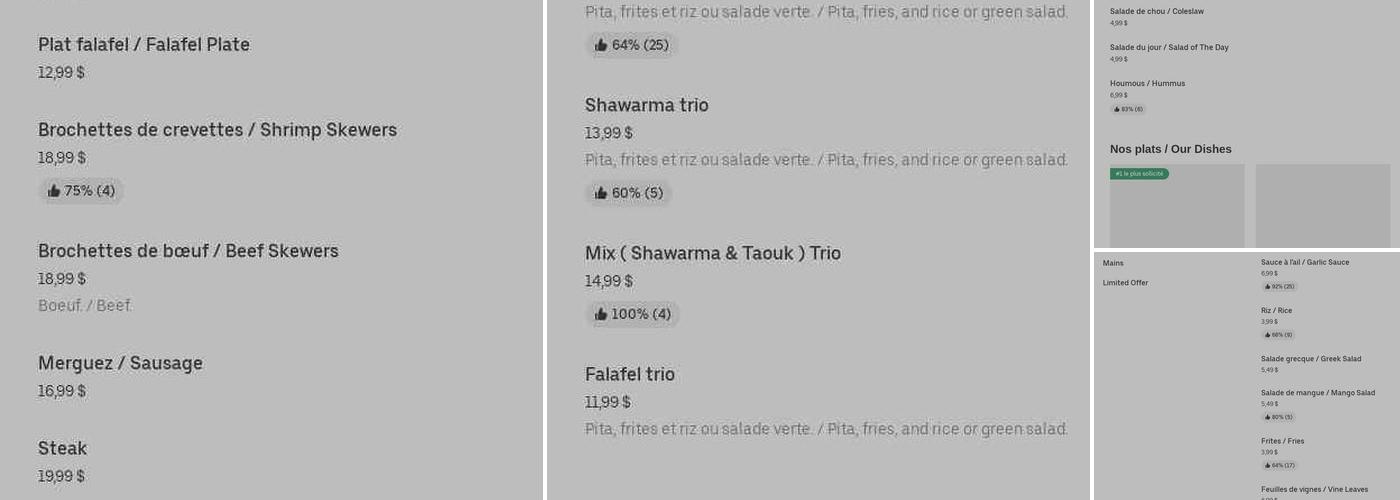Click Mango Salad thumbs-up rating icon
Viewport: 1400px width, 500px height.
tap(1267, 417)
